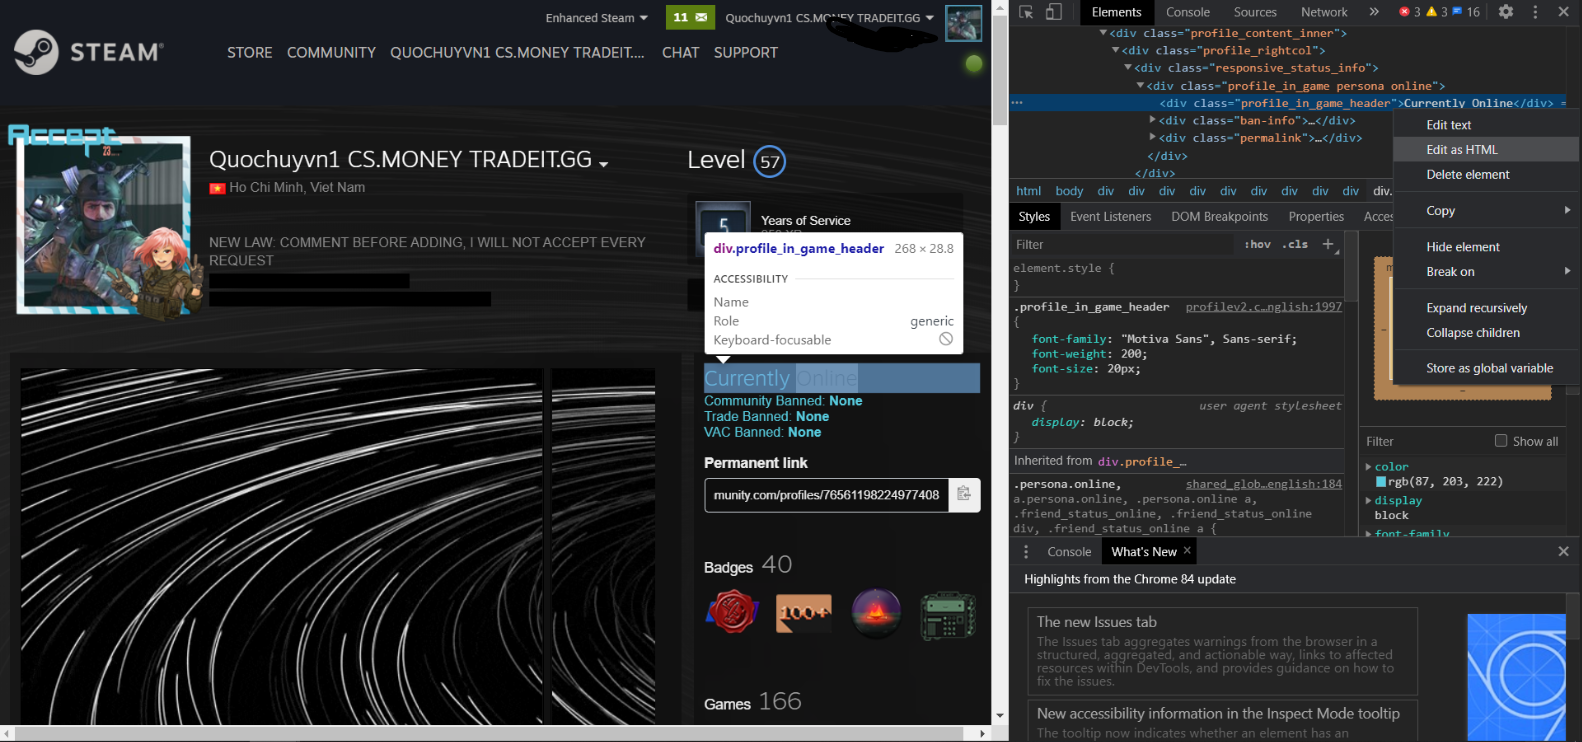Screen dimensions: 1582x742
Task: Activate the DevTools inspect element picker
Action: tap(1026, 12)
